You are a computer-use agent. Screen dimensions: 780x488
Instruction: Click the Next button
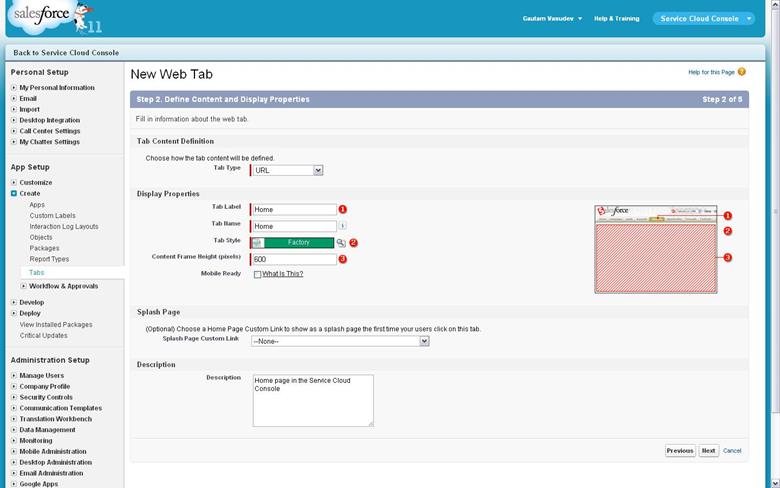708,451
